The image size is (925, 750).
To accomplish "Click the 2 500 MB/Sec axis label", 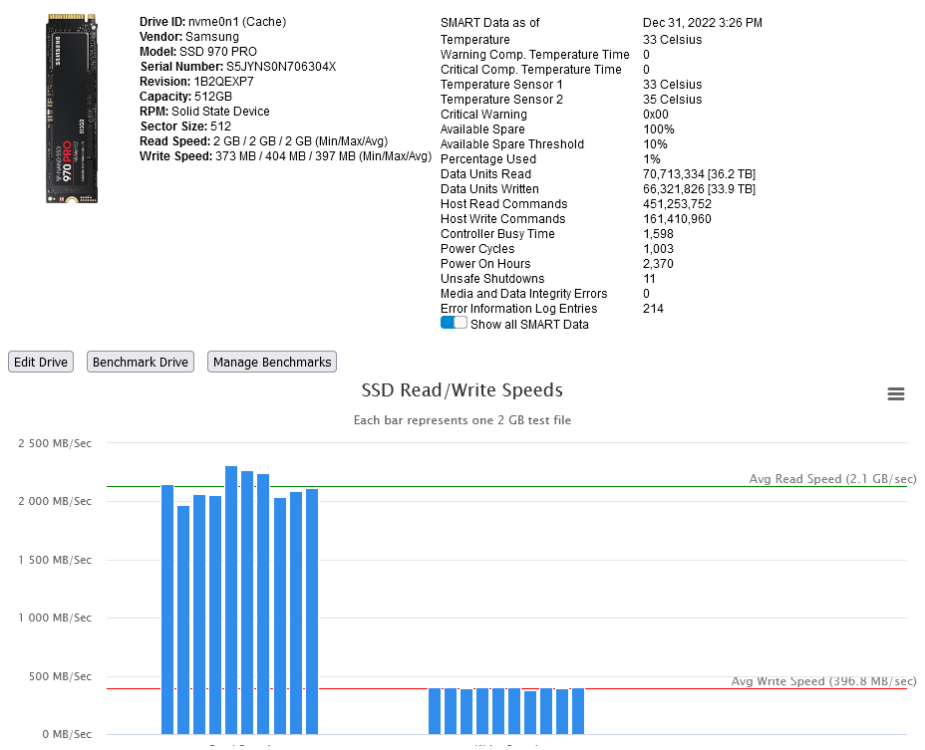I will pyautogui.click(x=55, y=443).
